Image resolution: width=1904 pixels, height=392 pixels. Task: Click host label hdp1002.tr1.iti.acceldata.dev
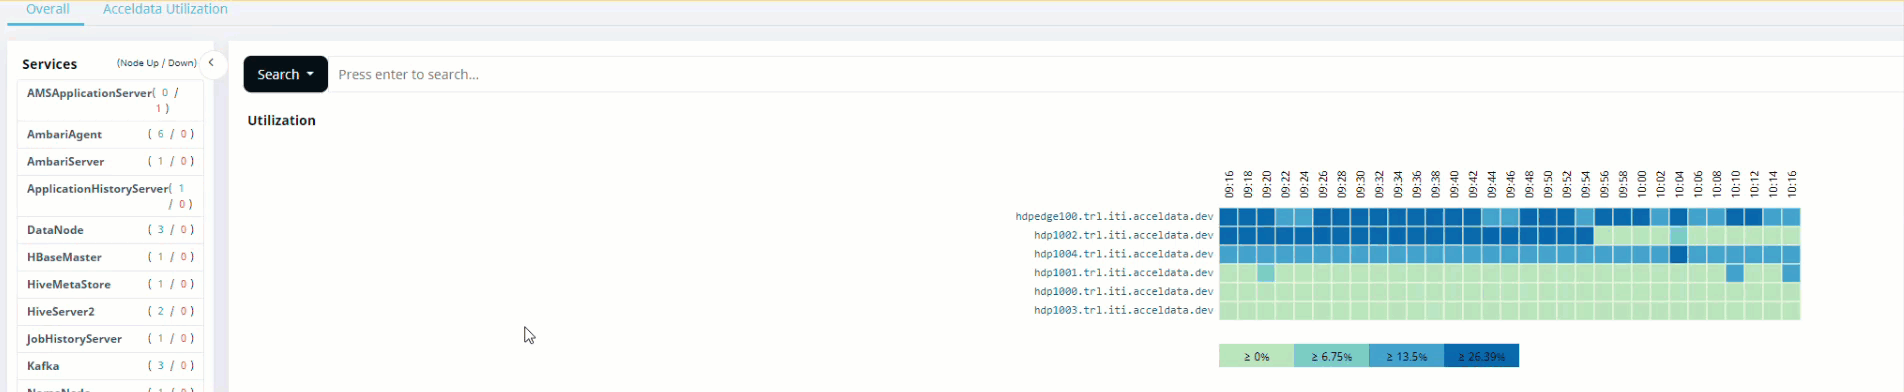pyautogui.click(x=1123, y=235)
